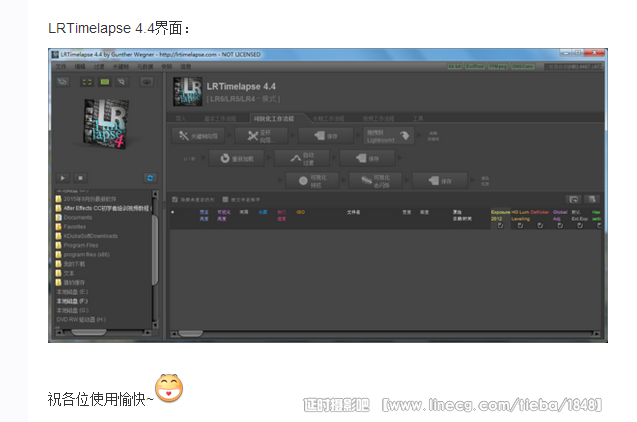Toggle the Global Adj. column checkbox

[x=560, y=225]
